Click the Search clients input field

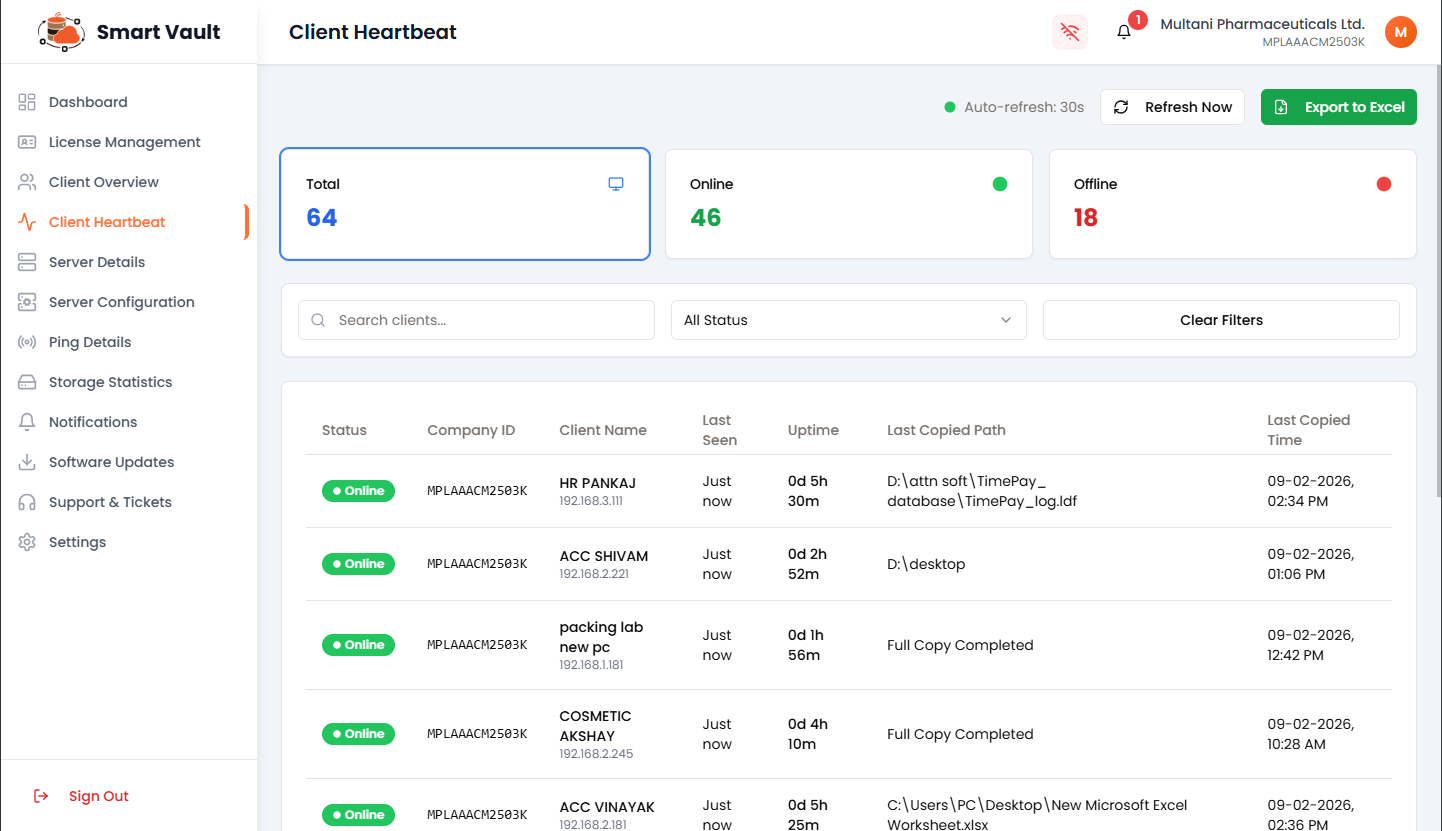[476, 319]
